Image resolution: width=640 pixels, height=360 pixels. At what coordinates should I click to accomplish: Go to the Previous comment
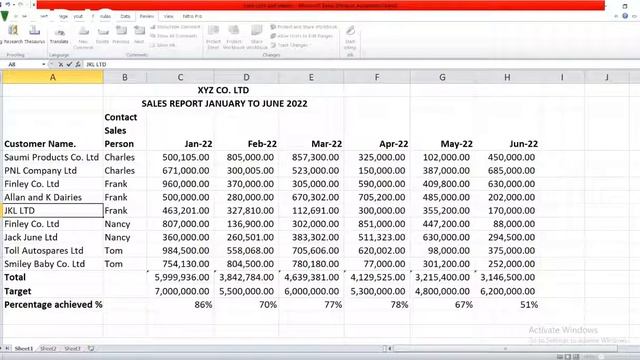click(121, 35)
